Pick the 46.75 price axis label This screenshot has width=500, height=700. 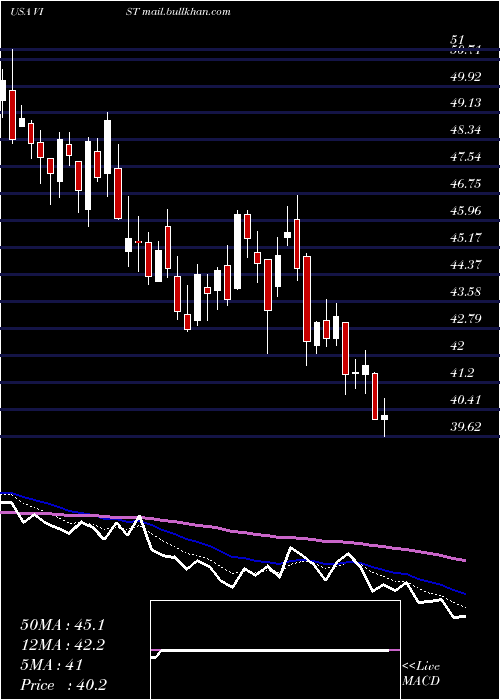pos(466,184)
